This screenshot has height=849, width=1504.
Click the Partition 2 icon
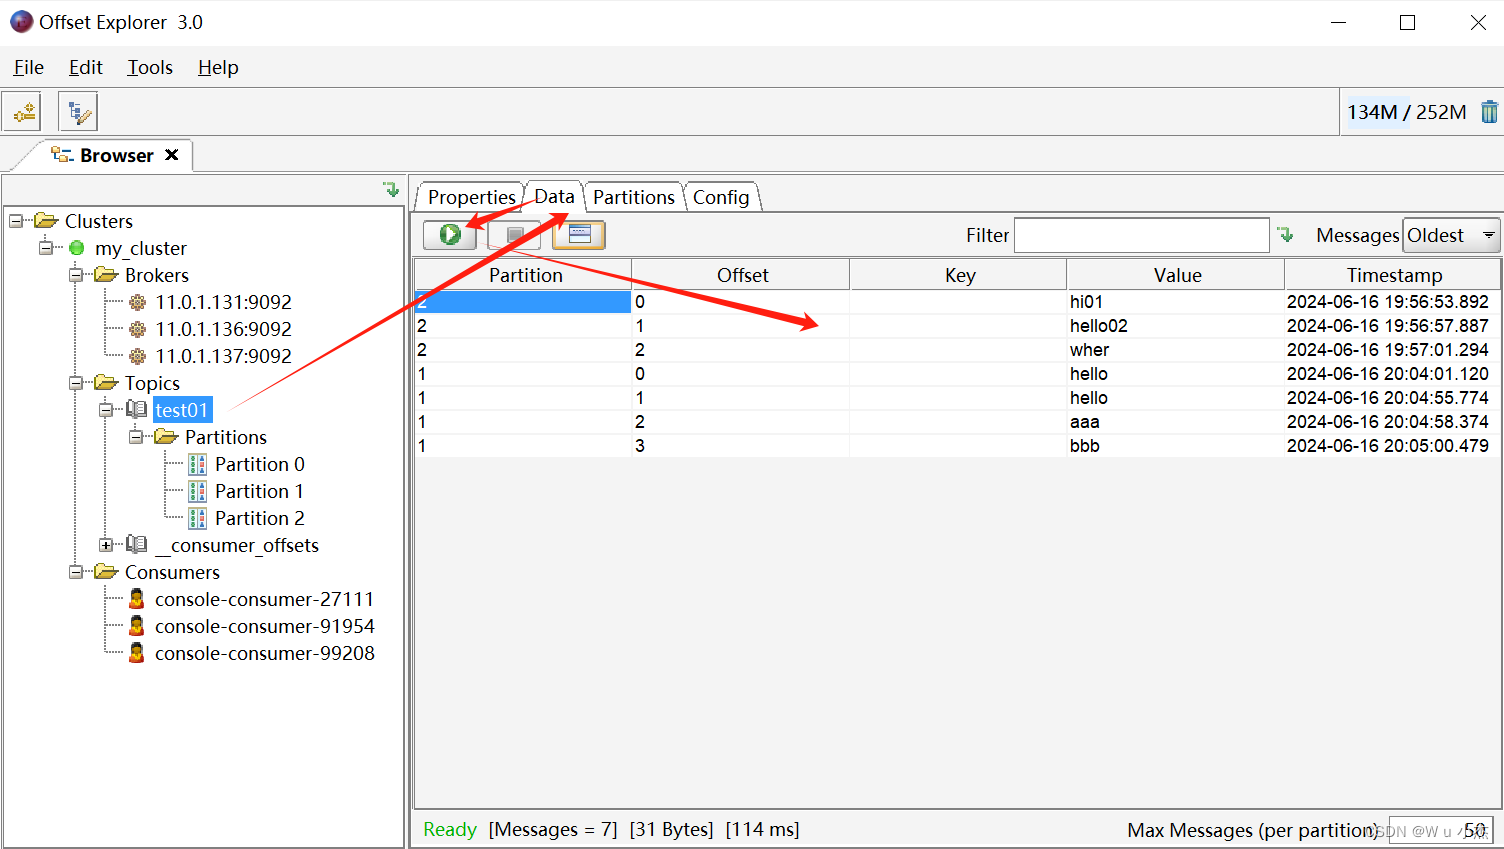tap(198, 518)
